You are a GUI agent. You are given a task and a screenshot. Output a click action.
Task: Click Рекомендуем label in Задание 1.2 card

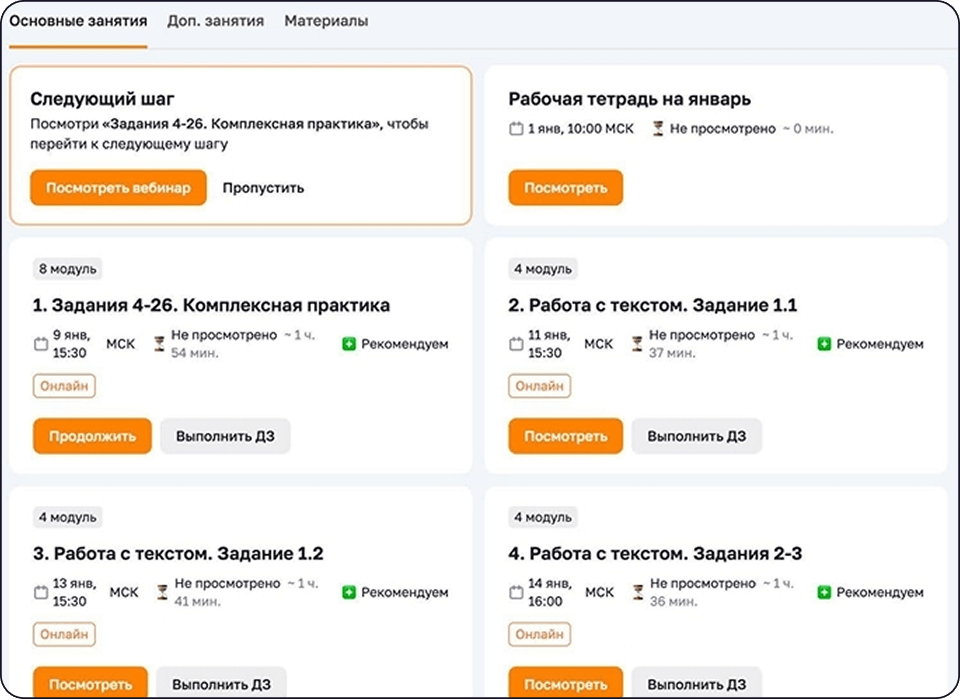(405, 592)
